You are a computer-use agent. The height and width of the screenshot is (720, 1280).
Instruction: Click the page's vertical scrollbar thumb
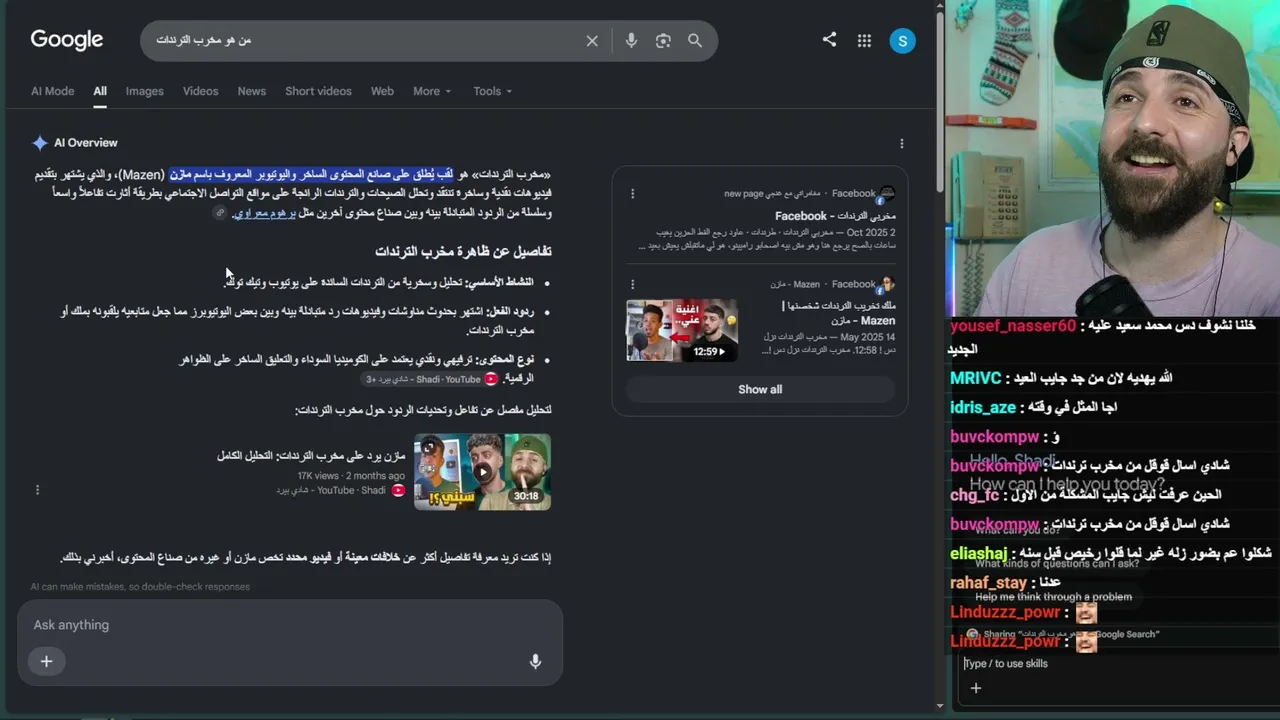(x=940, y=100)
